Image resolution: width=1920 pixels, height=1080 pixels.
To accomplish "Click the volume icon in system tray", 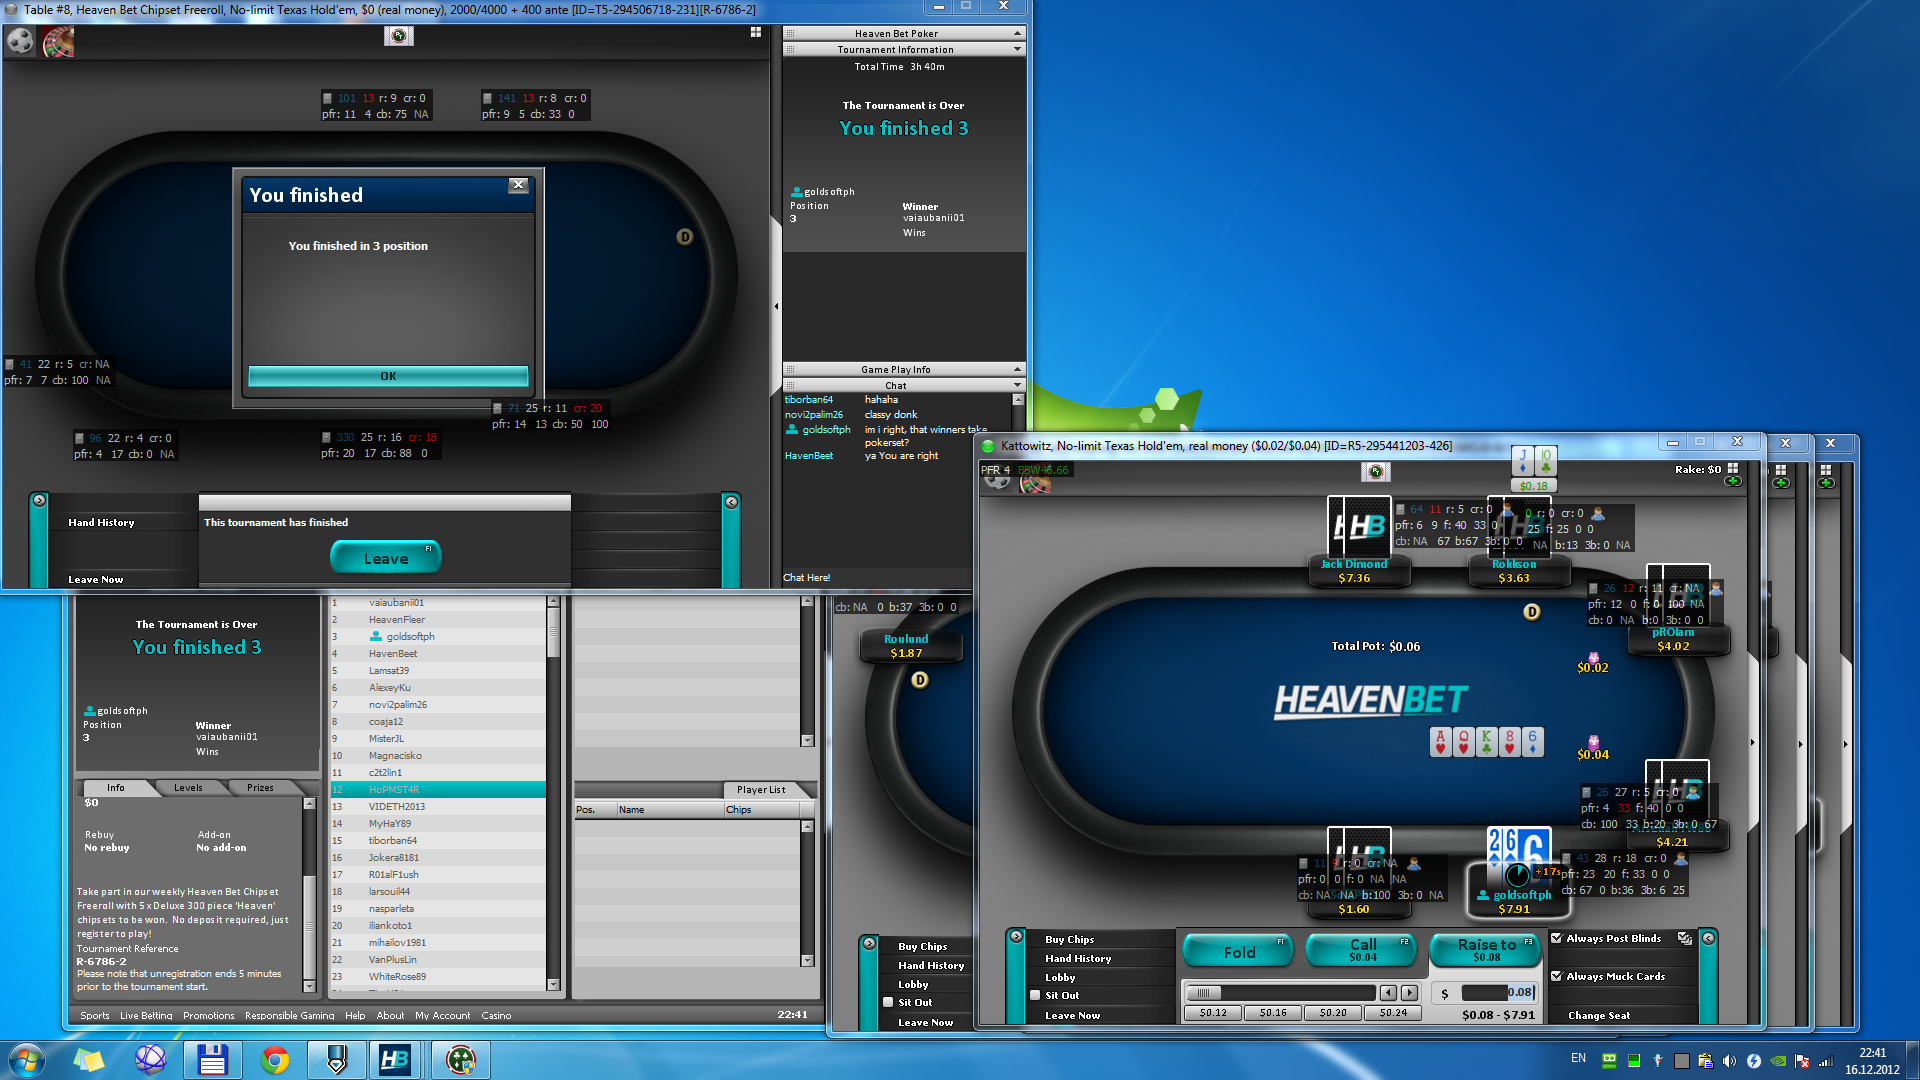I will [1729, 1061].
